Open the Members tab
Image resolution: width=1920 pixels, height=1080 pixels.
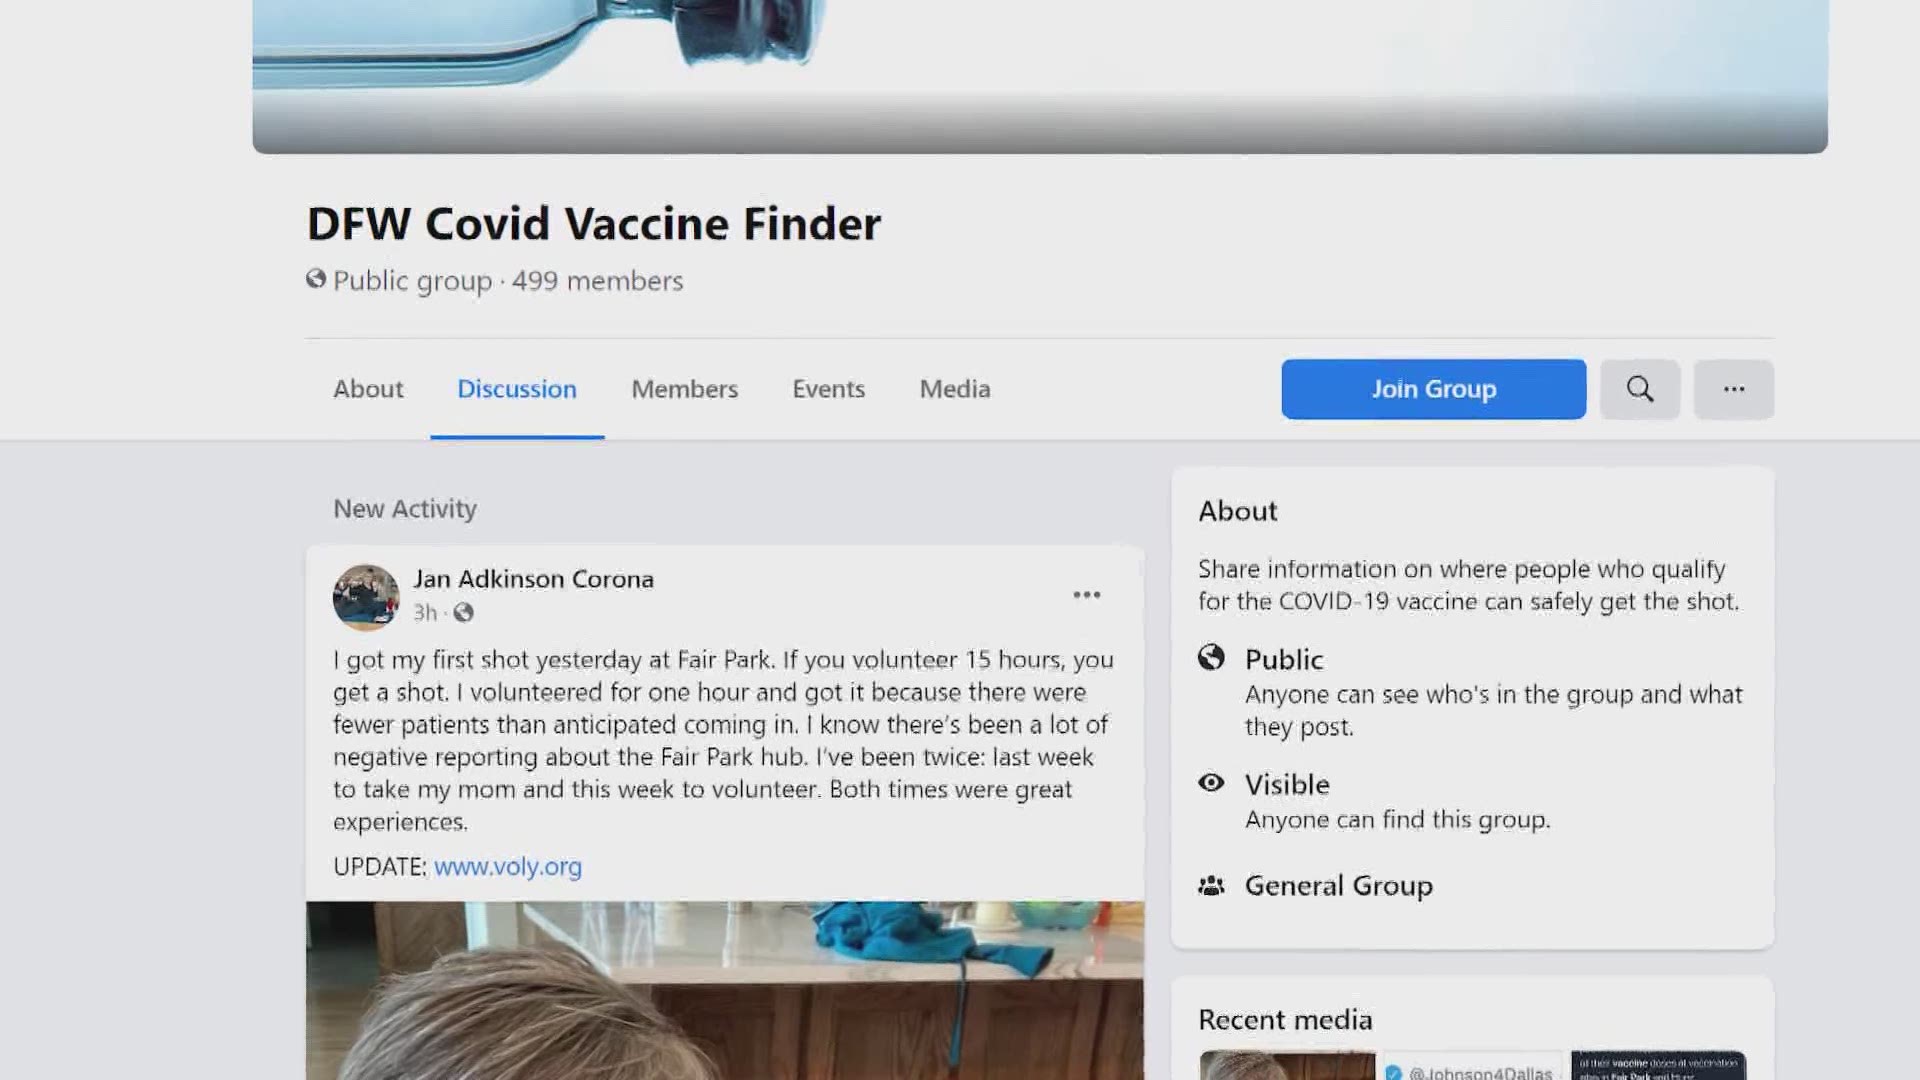coord(685,389)
